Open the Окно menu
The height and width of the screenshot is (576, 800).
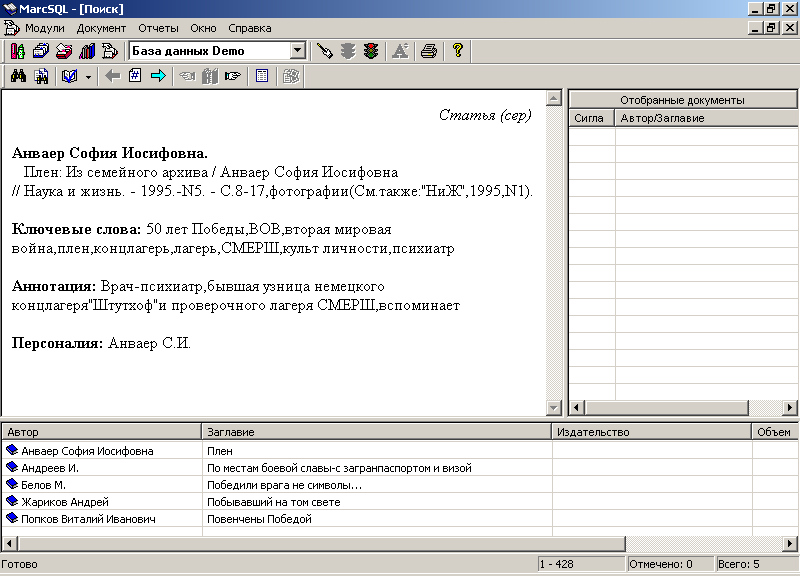click(x=203, y=29)
